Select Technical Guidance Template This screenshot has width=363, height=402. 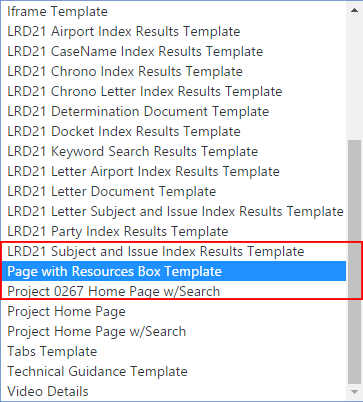pyautogui.click(x=173, y=371)
